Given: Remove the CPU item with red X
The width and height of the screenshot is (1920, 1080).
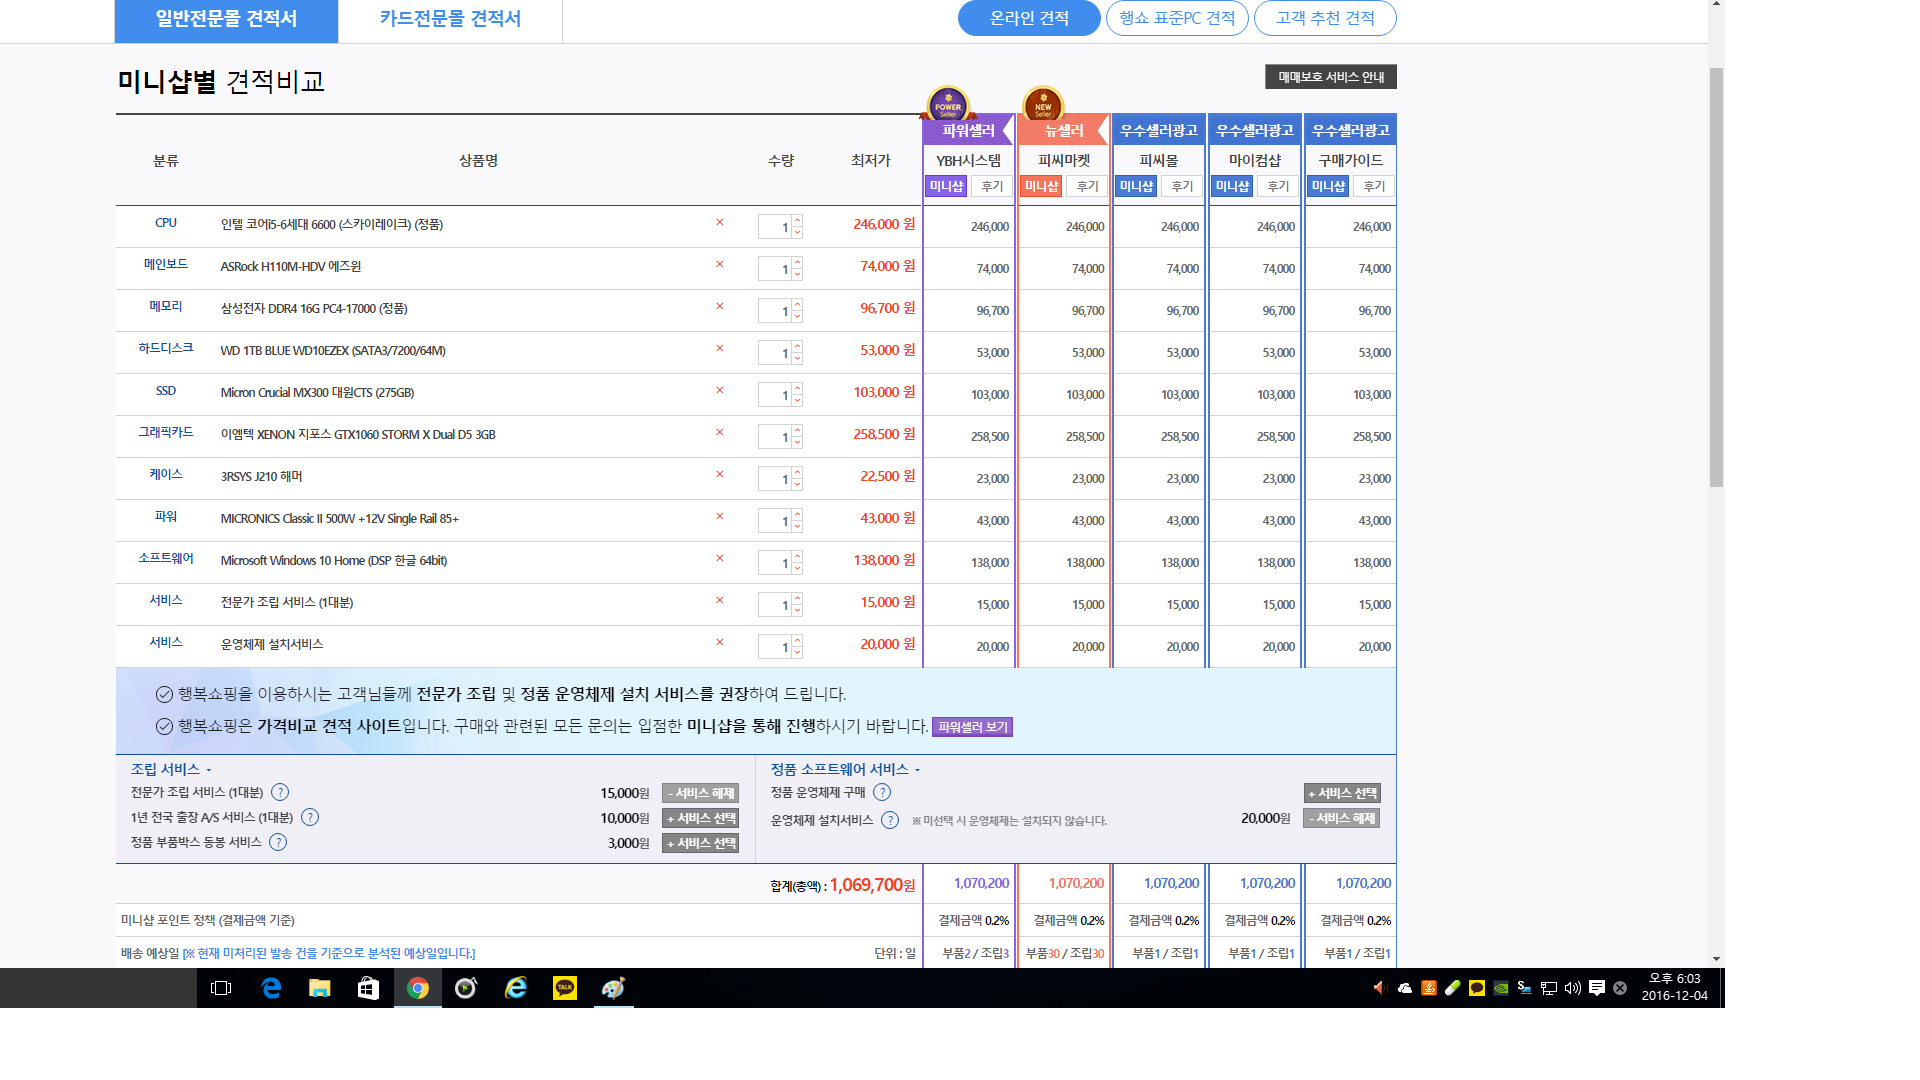Looking at the screenshot, I should pos(719,223).
